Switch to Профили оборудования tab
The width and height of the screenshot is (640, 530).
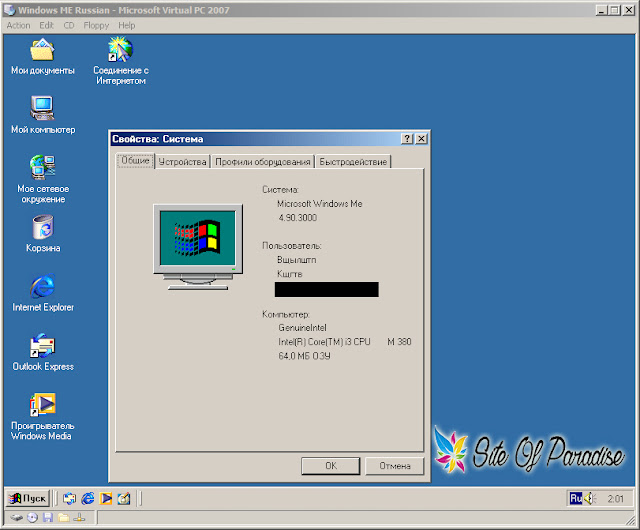[262, 162]
